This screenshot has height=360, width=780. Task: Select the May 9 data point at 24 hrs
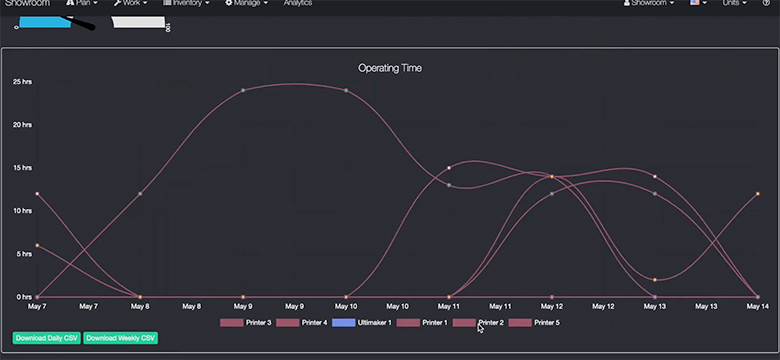pos(243,90)
